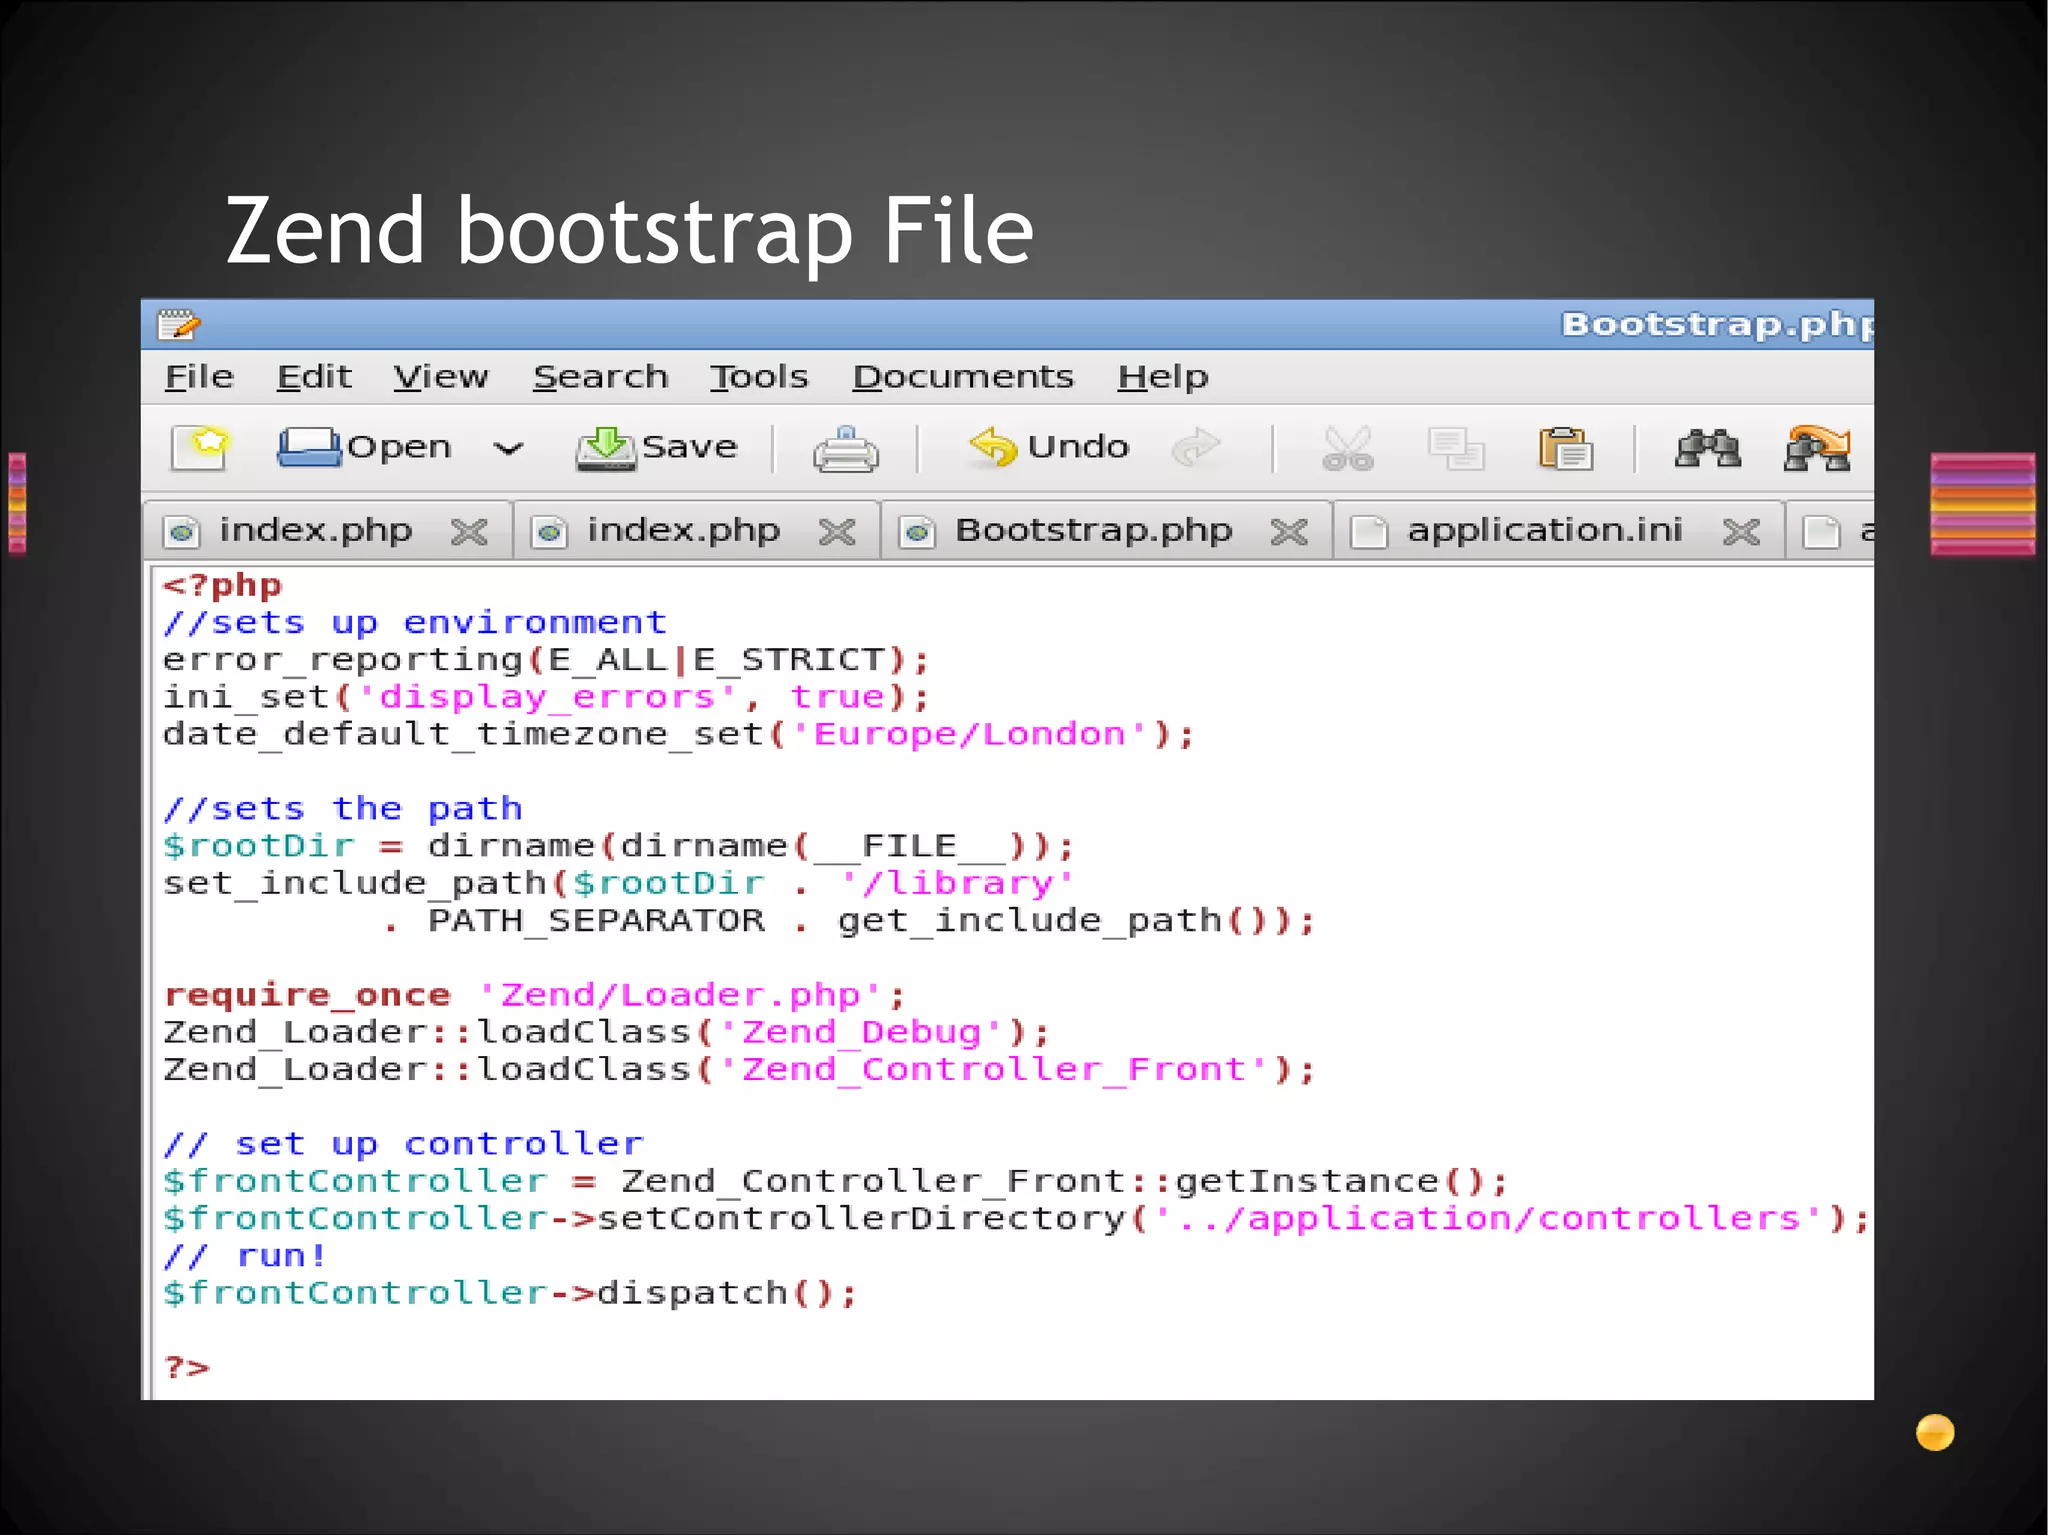Click the gedit app icon in title bar

(x=179, y=324)
